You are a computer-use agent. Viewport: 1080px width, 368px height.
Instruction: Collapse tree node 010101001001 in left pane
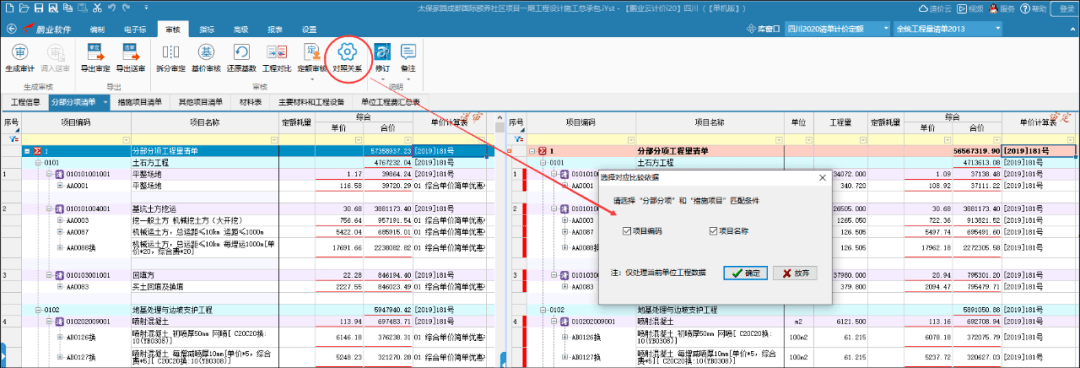[x=50, y=174]
